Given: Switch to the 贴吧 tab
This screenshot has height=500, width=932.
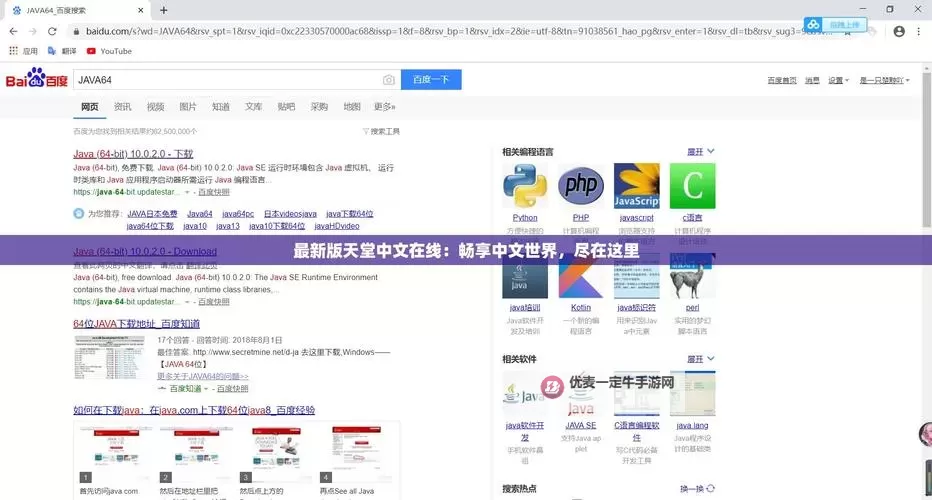Looking at the screenshot, I should tap(286, 107).
